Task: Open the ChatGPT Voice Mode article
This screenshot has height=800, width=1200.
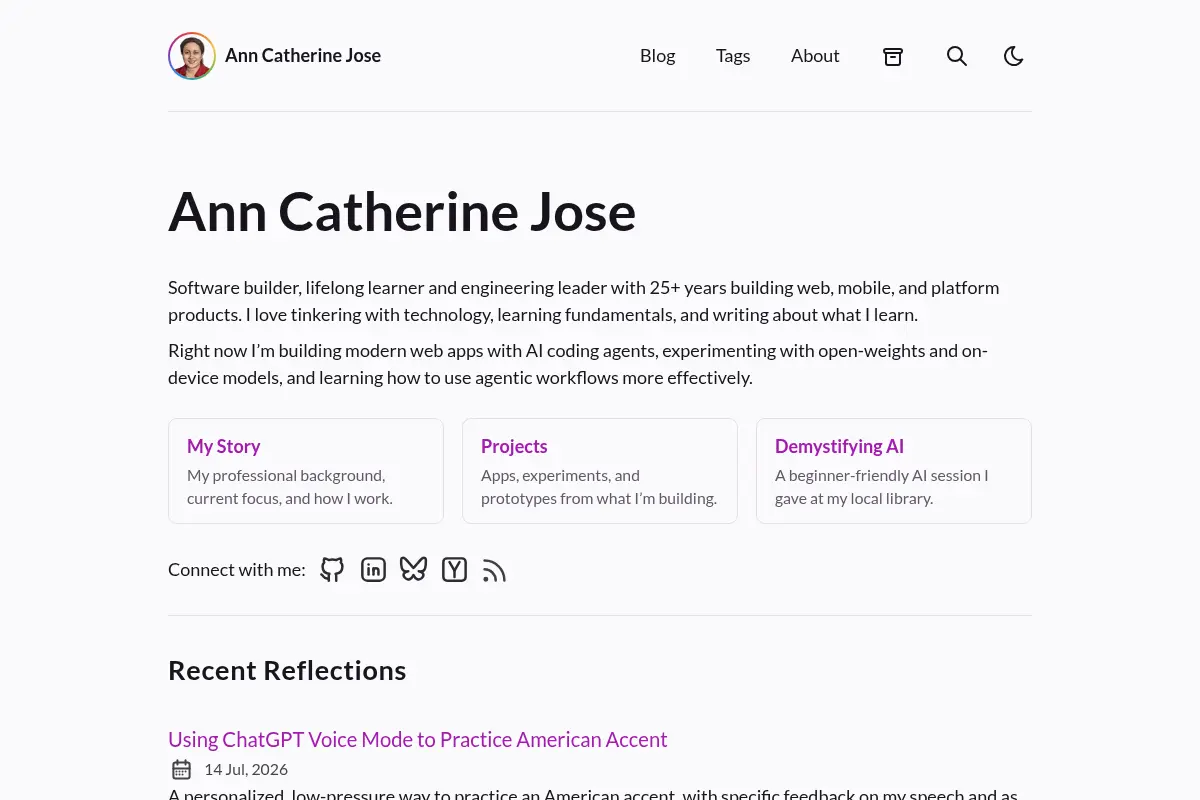Action: (x=417, y=740)
